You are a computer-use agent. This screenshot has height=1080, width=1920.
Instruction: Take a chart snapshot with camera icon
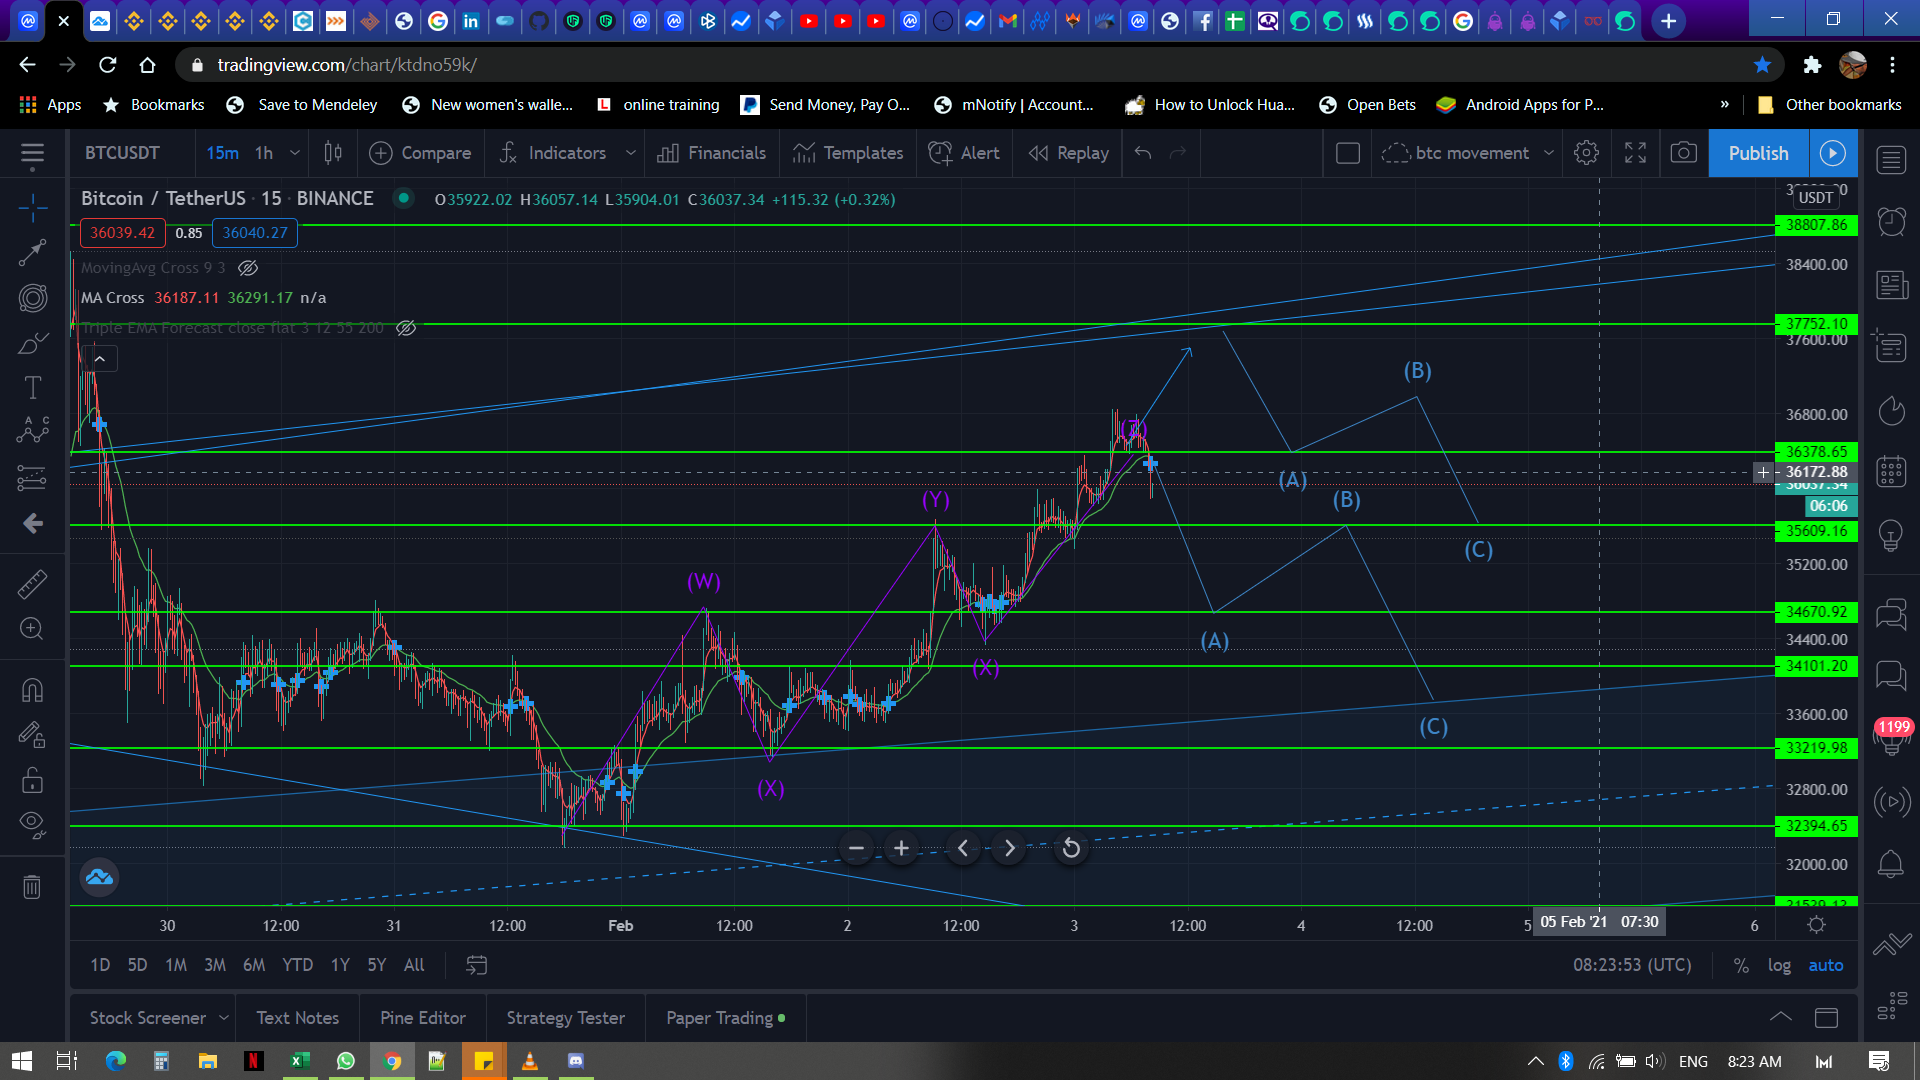[1684, 153]
